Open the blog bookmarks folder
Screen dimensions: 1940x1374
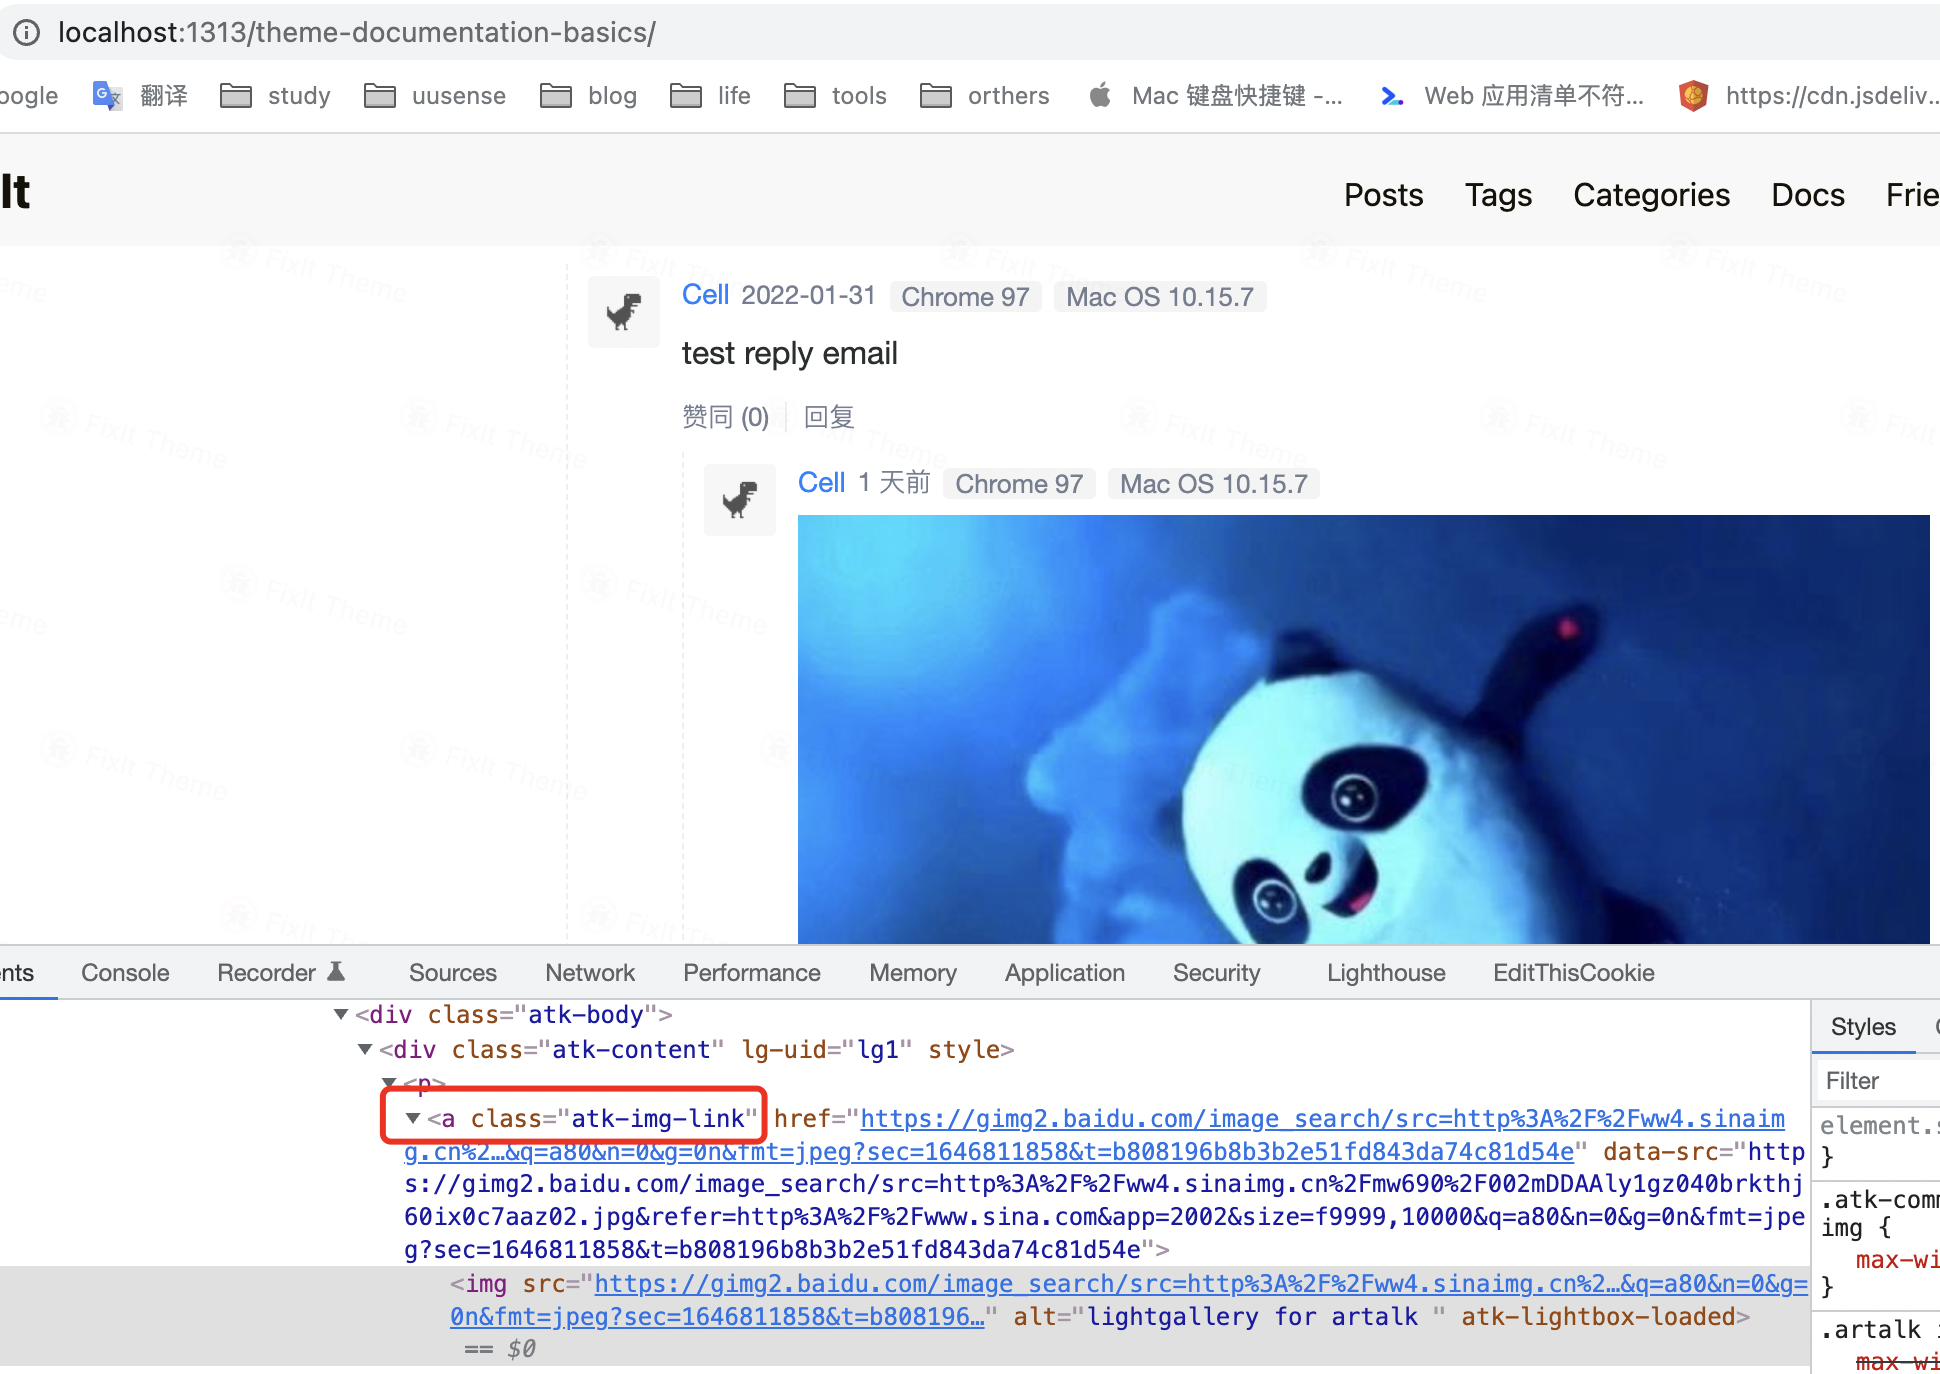589,95
